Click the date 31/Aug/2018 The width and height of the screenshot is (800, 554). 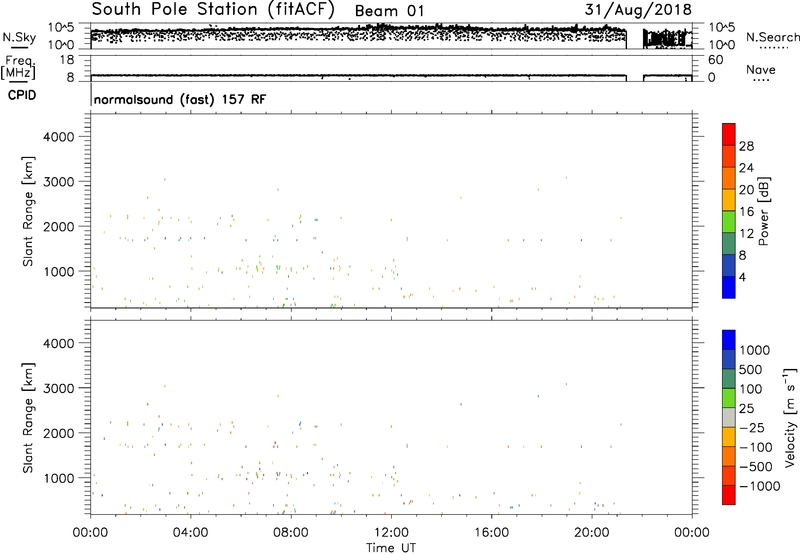pyautogui.click(x=638, y=9)
